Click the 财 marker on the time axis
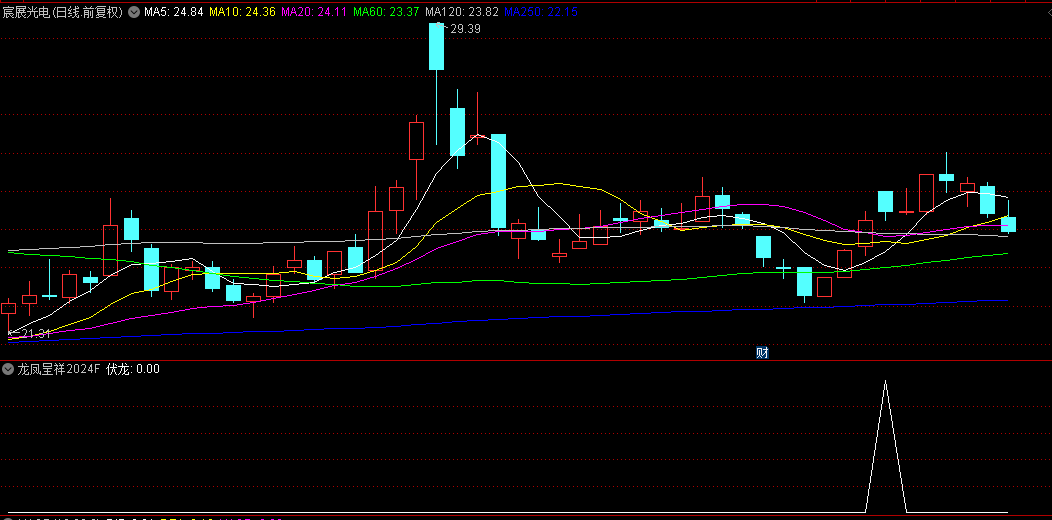The image size is (1052, 520). [x=762, y=353]
